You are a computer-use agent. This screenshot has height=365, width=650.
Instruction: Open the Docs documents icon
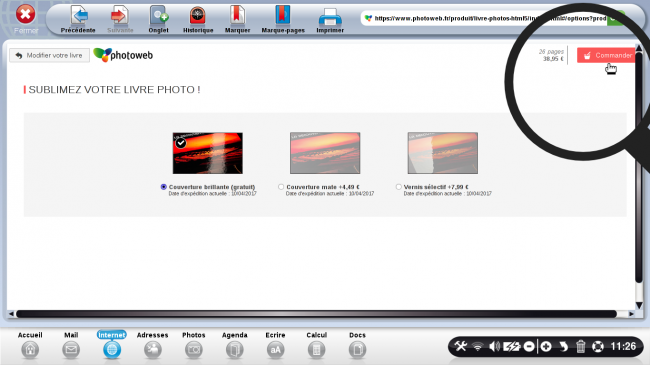click(x=357, y=350)
